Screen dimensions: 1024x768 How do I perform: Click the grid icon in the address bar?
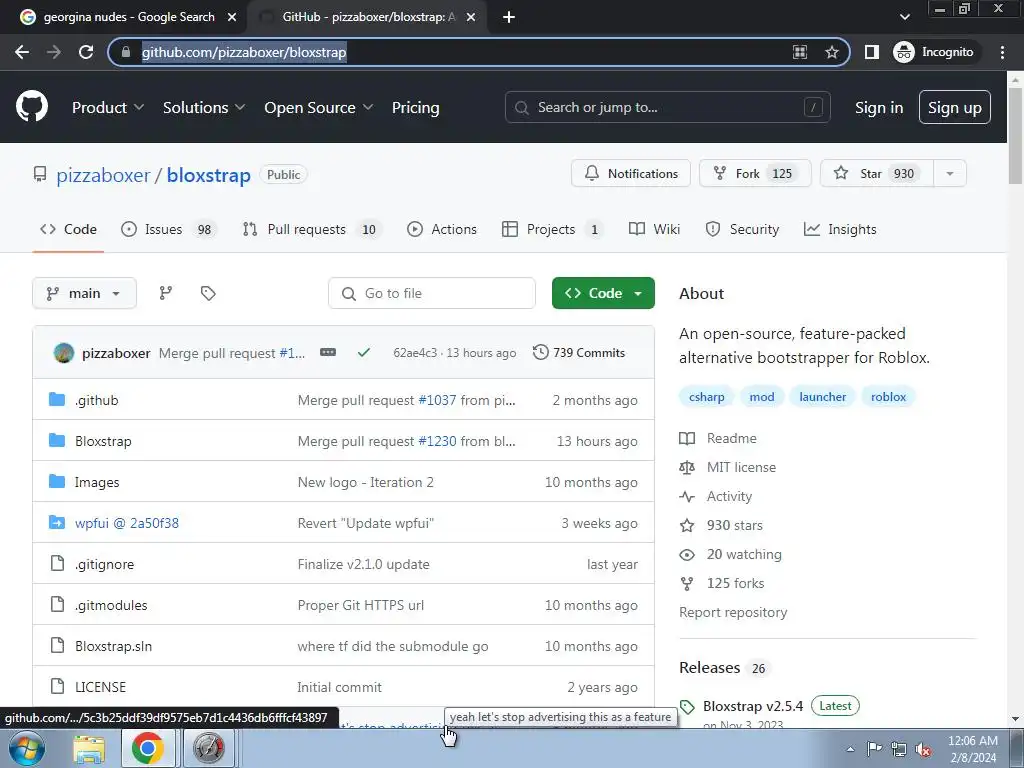(799, 52)
